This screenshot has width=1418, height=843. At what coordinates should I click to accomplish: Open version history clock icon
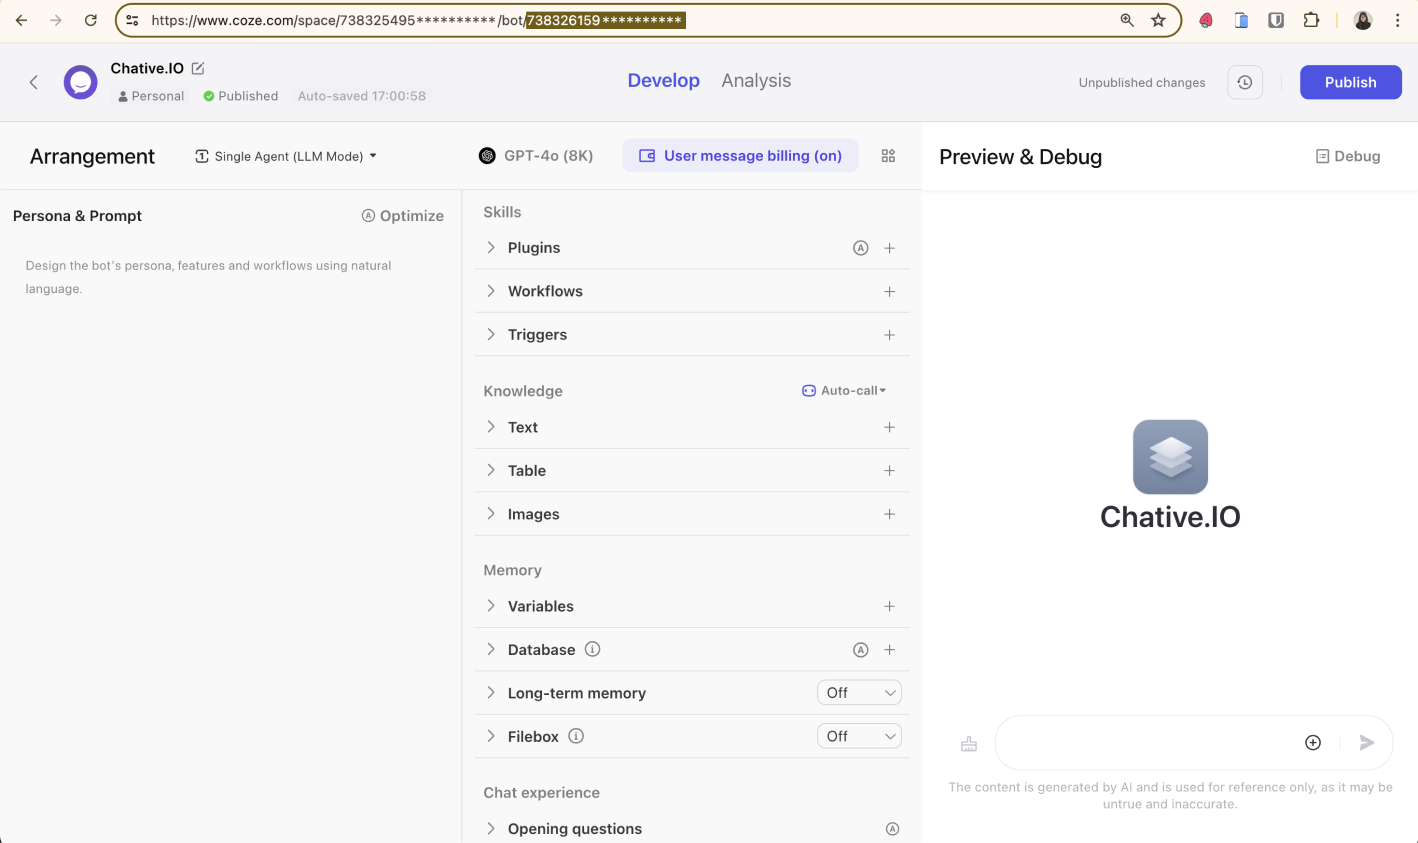[x=1245, y=82]
